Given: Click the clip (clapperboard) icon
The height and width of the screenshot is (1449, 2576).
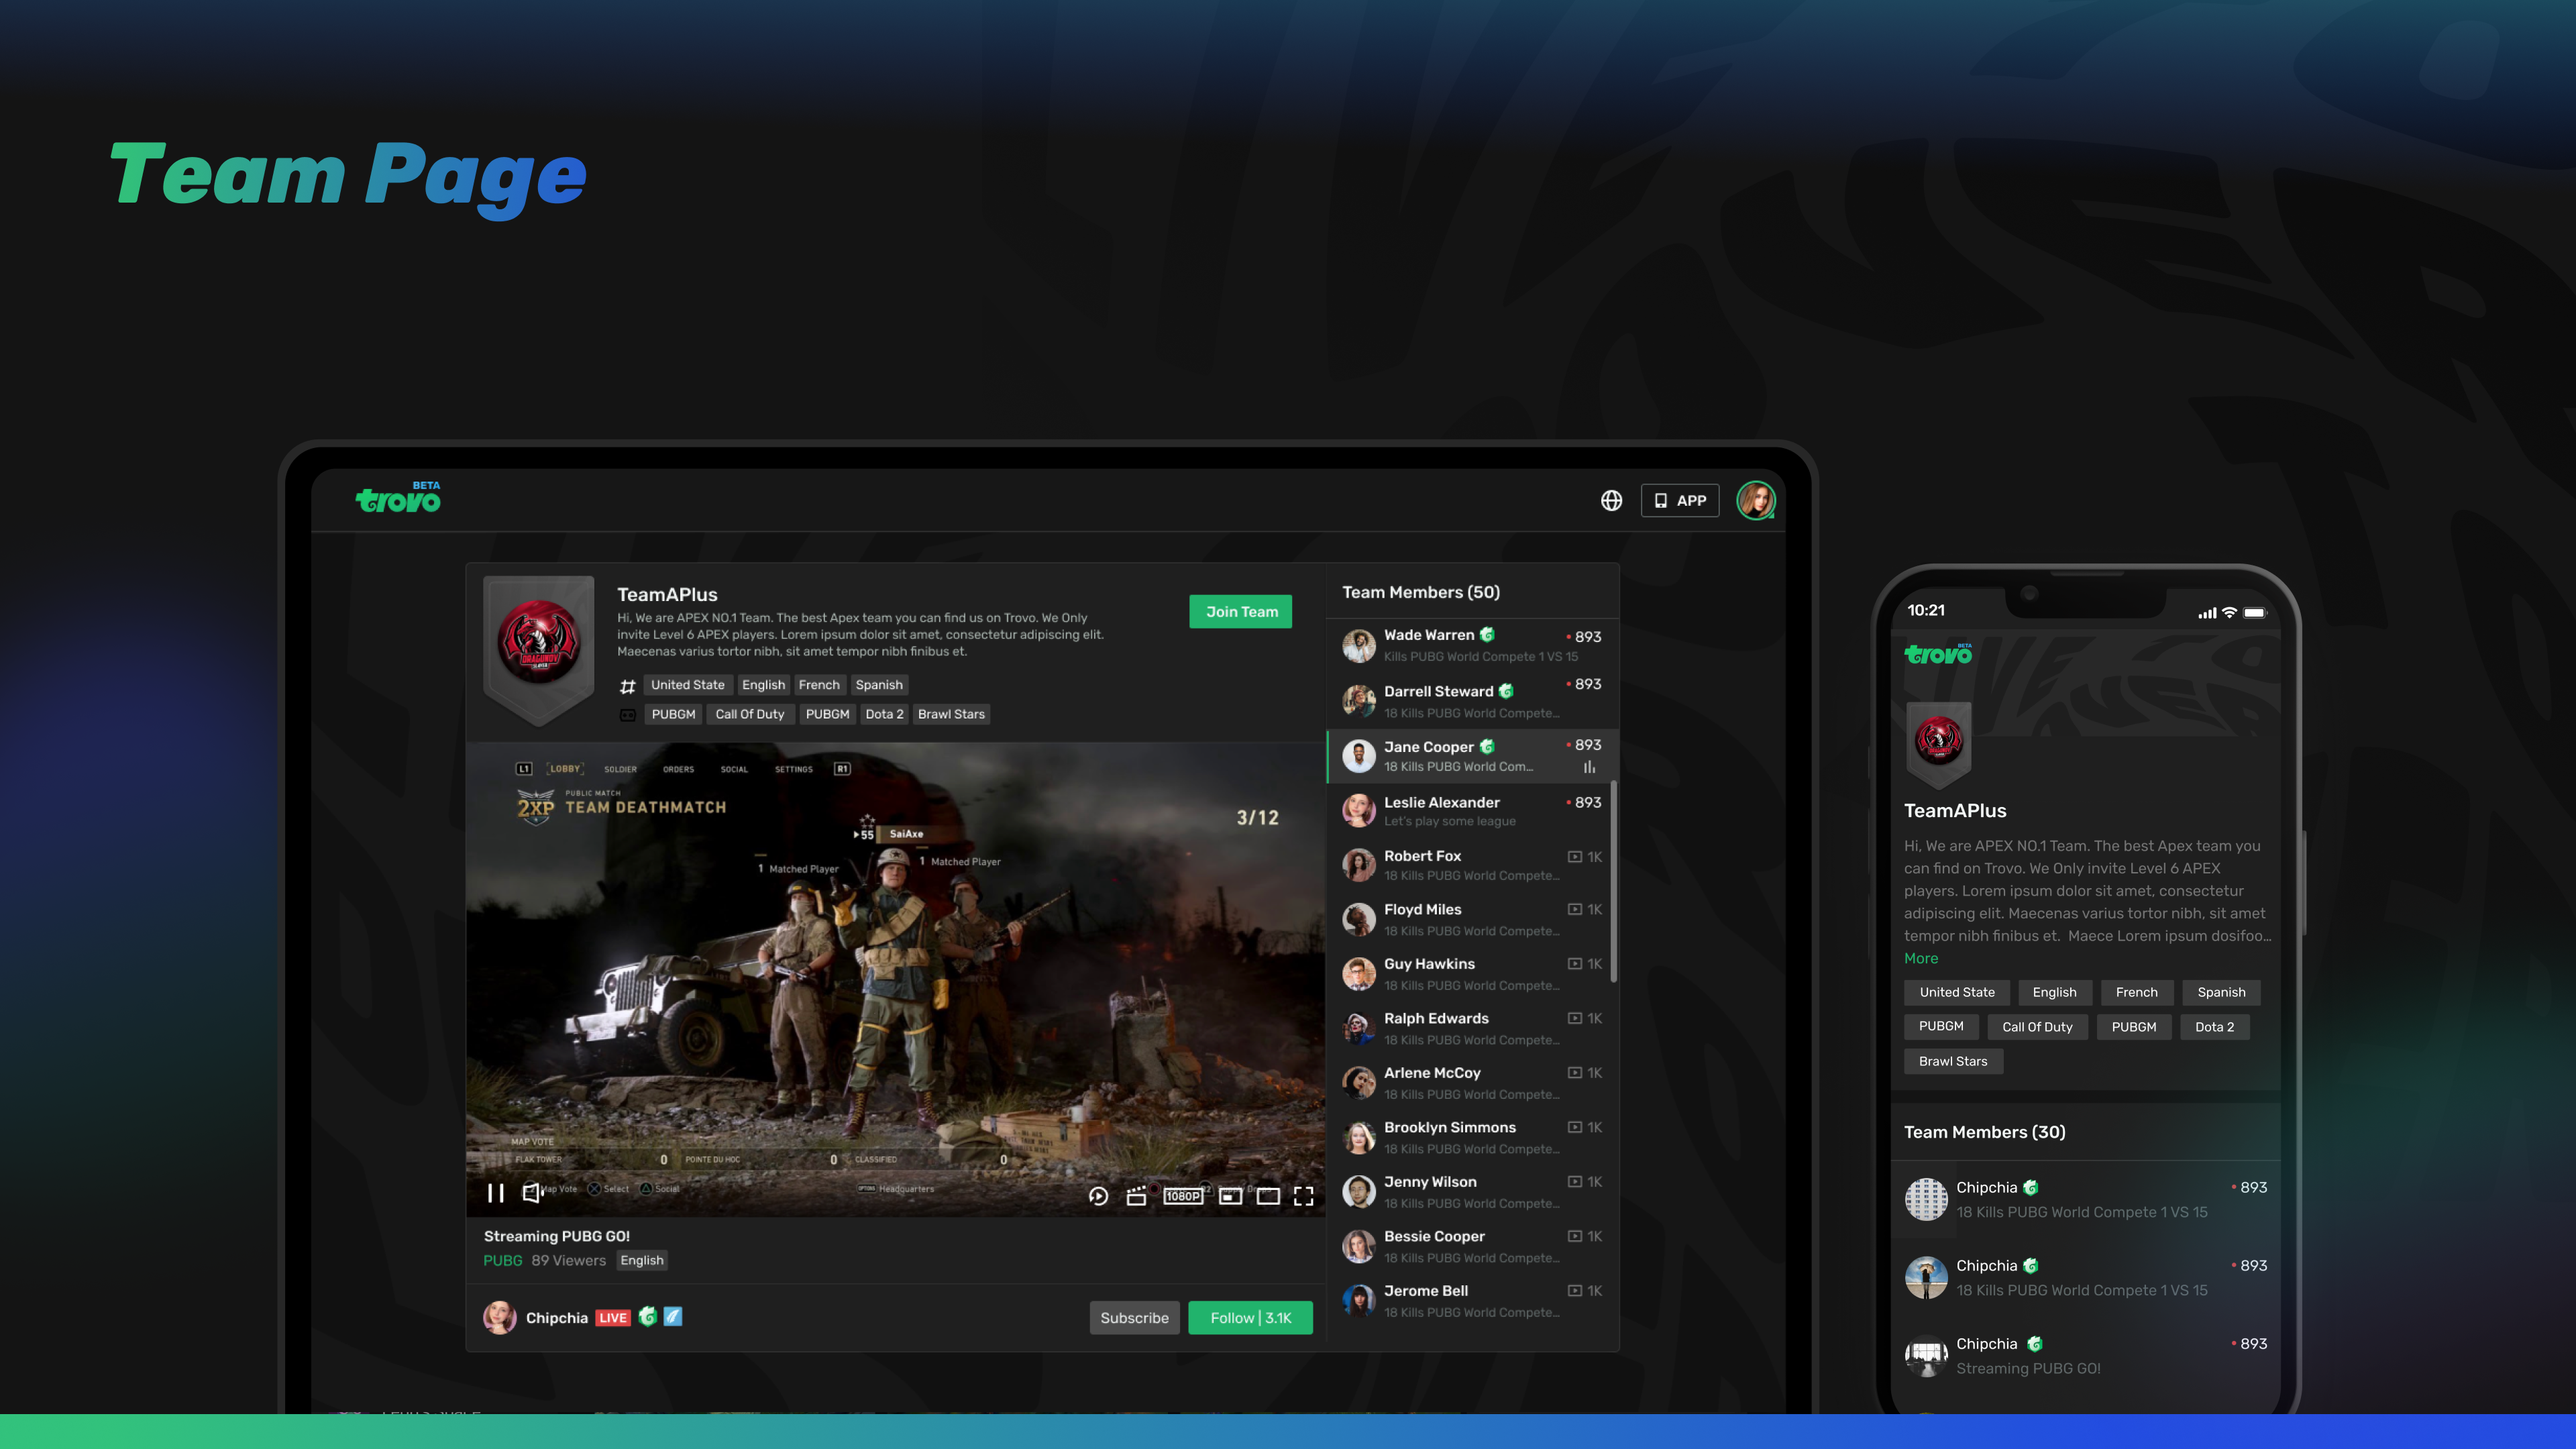Looking at the screenshot, I should pos(1136,1196).
